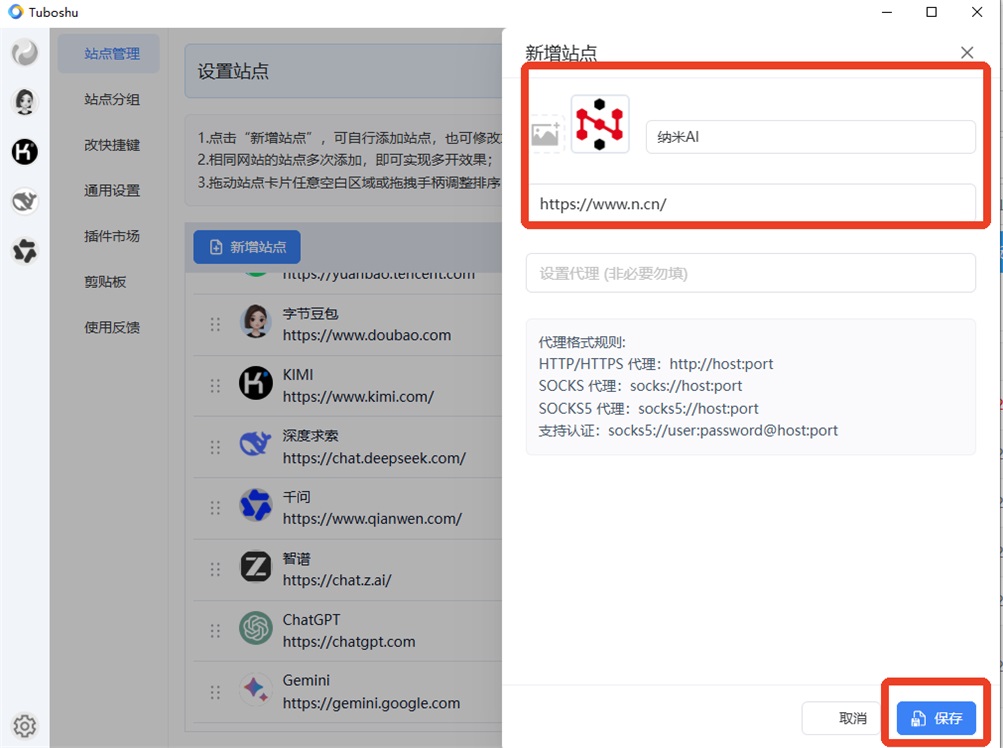Click https://chatgpt.com URL text

[x=349, y=642]
